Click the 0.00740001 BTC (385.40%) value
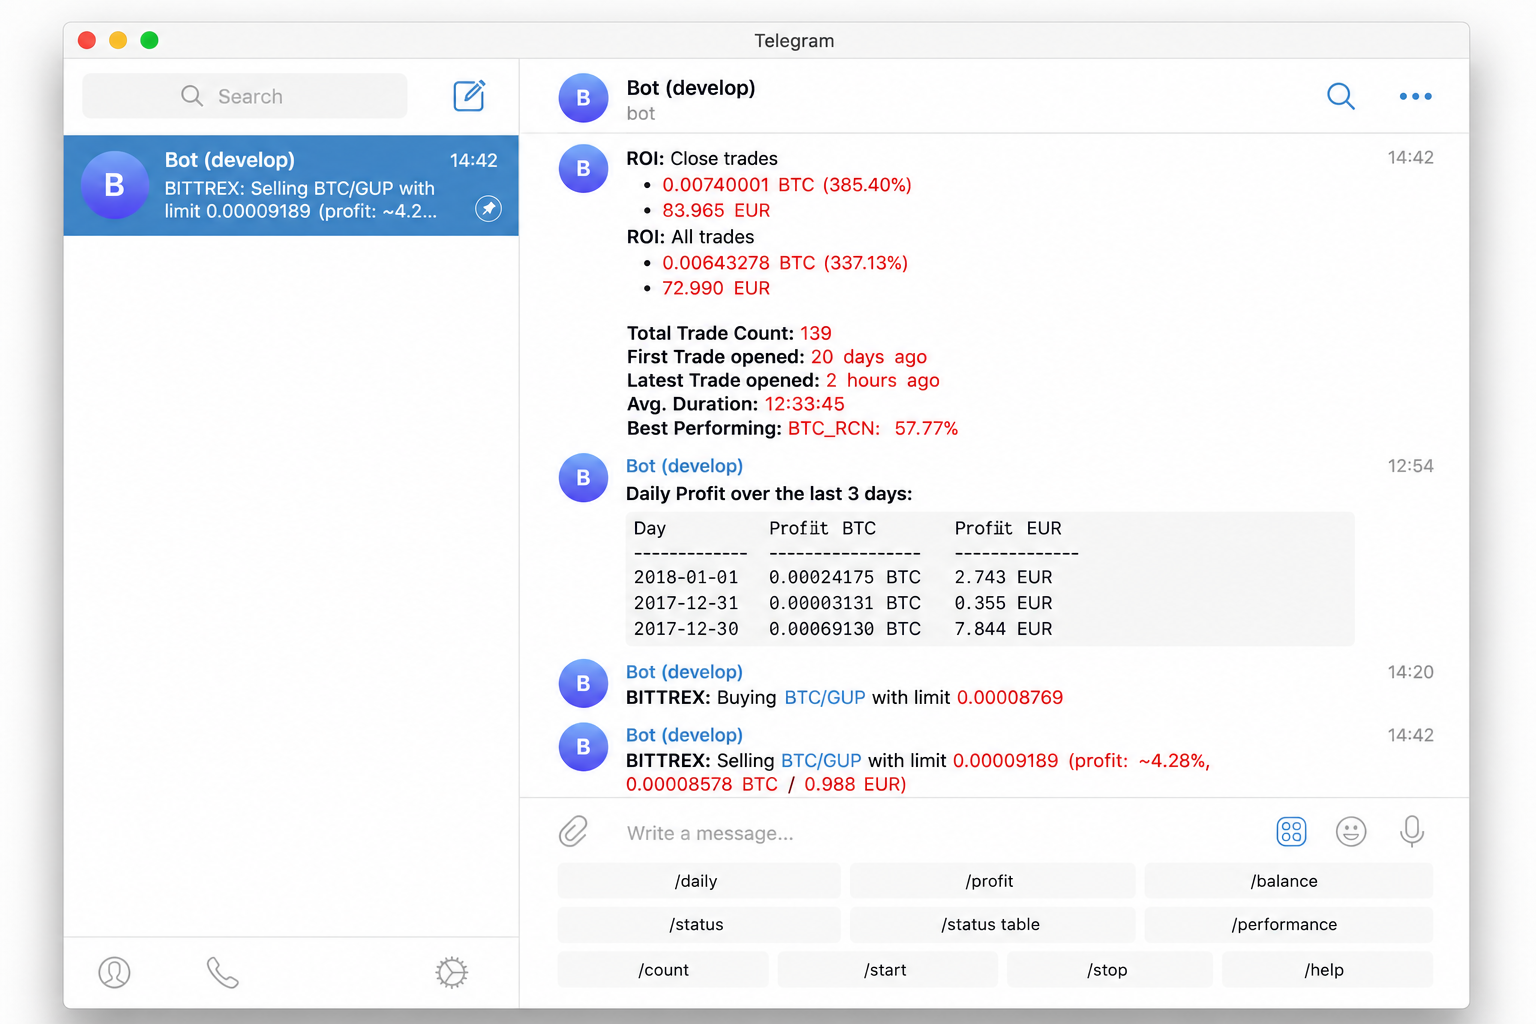The image size is (1536, 1024). [787, 185]
